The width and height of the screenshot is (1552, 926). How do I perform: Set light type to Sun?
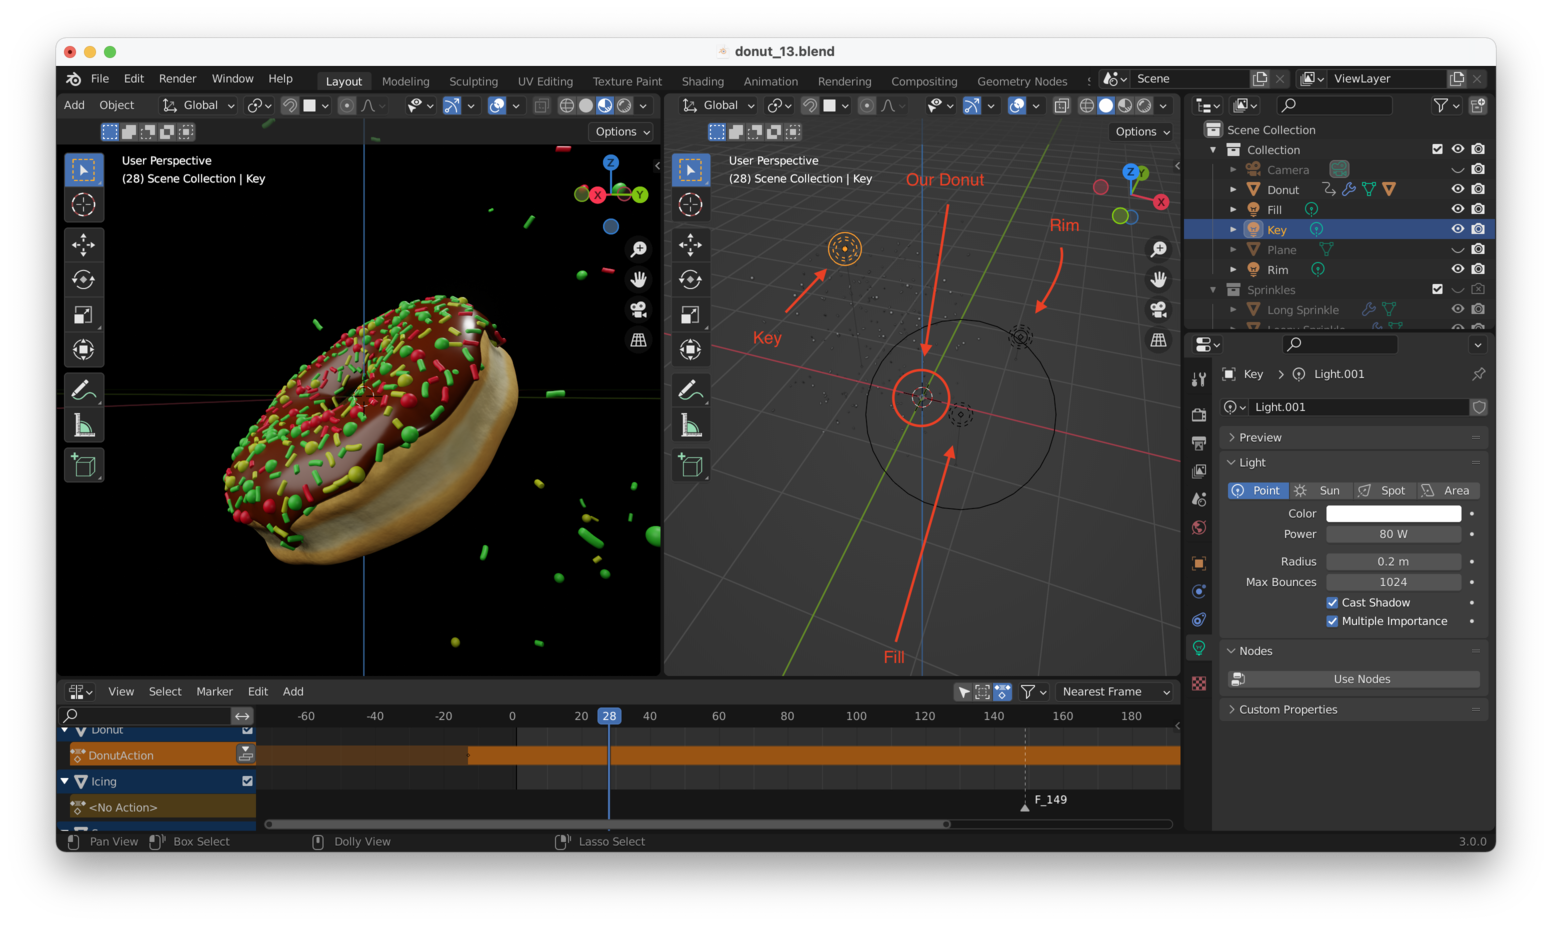pos(1320,491)
